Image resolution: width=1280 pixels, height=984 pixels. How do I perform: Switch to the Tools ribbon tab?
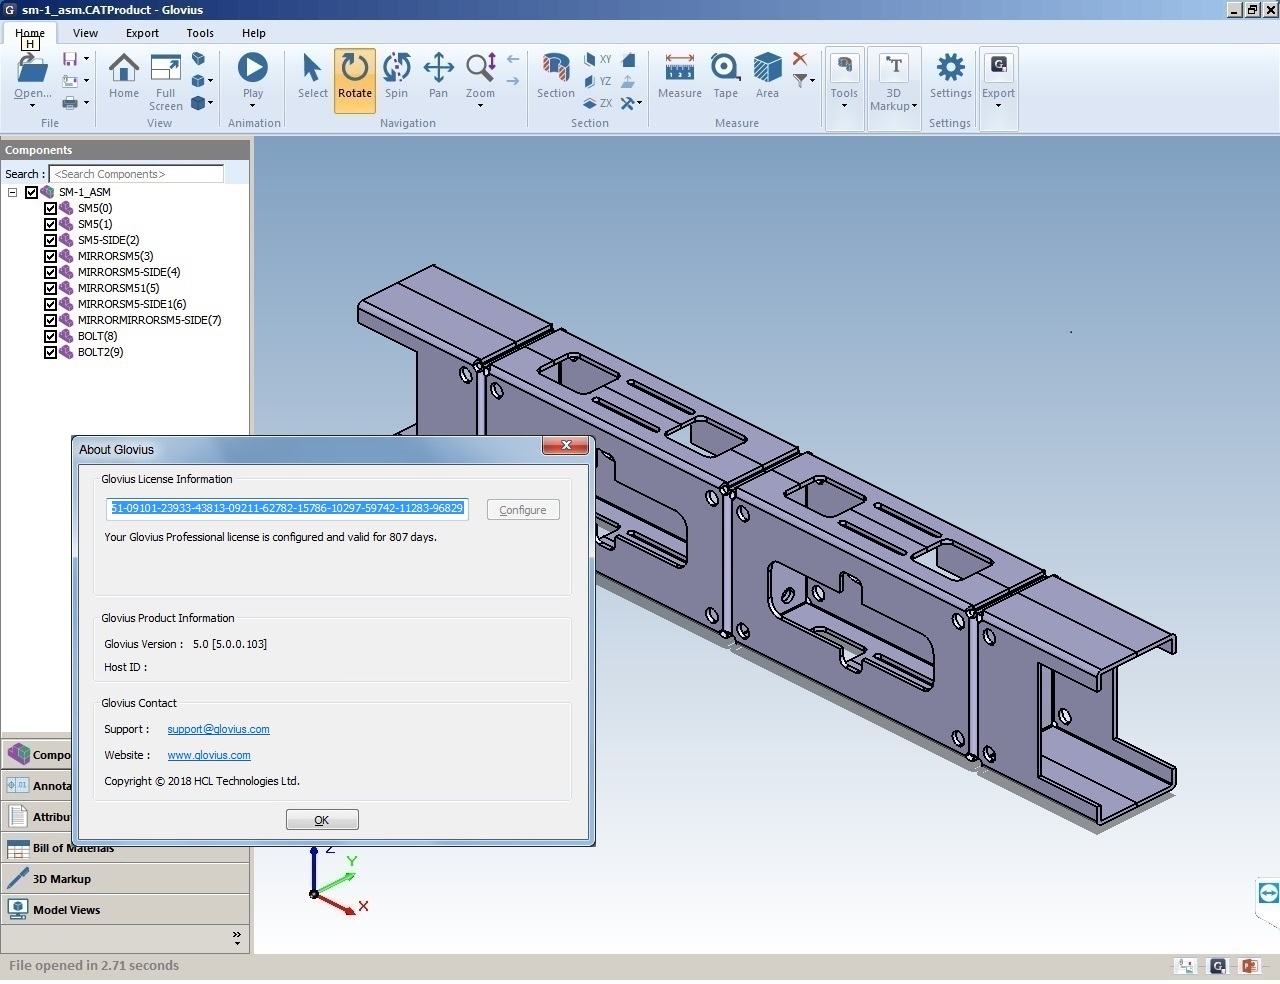pyautogui.click(x=200, y=33)
